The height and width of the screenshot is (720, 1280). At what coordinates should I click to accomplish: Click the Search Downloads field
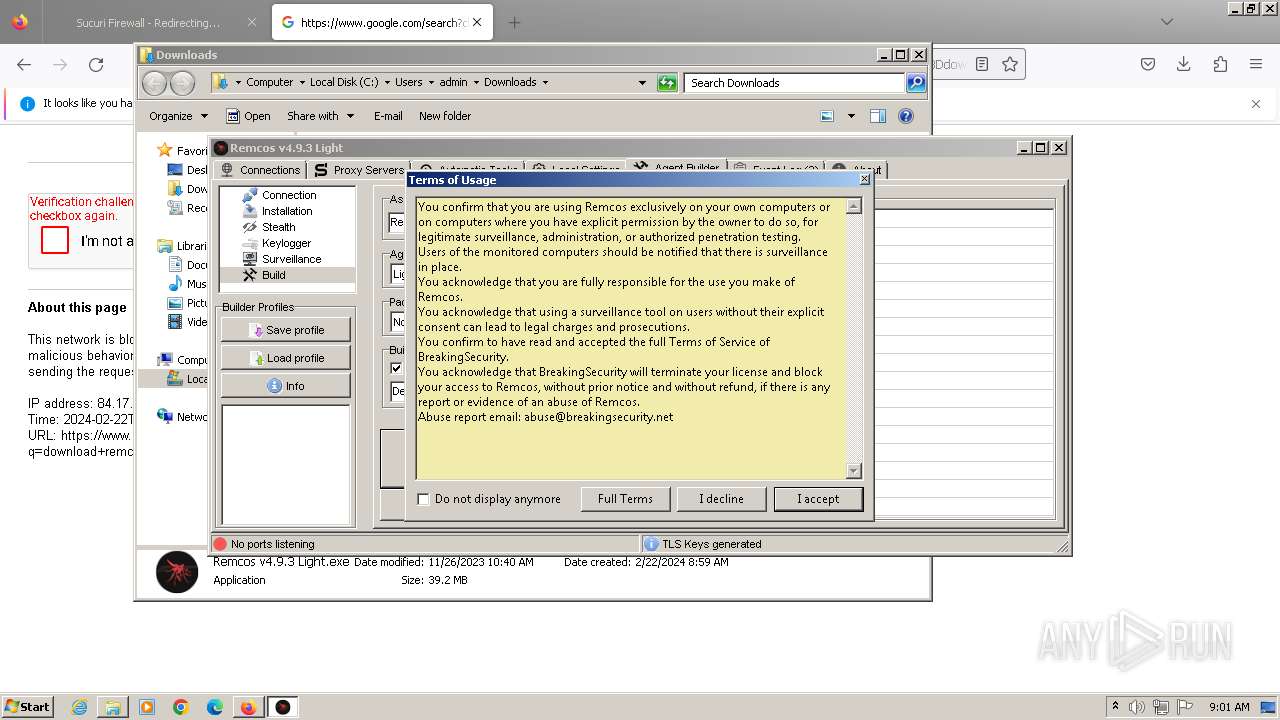pos(795,83)
